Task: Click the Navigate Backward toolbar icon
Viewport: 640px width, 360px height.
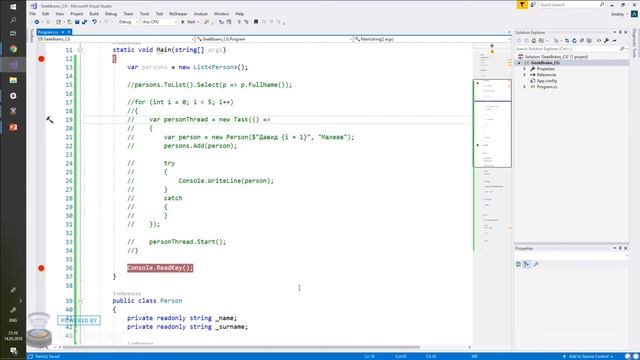Action: click(x=37, y=22)
